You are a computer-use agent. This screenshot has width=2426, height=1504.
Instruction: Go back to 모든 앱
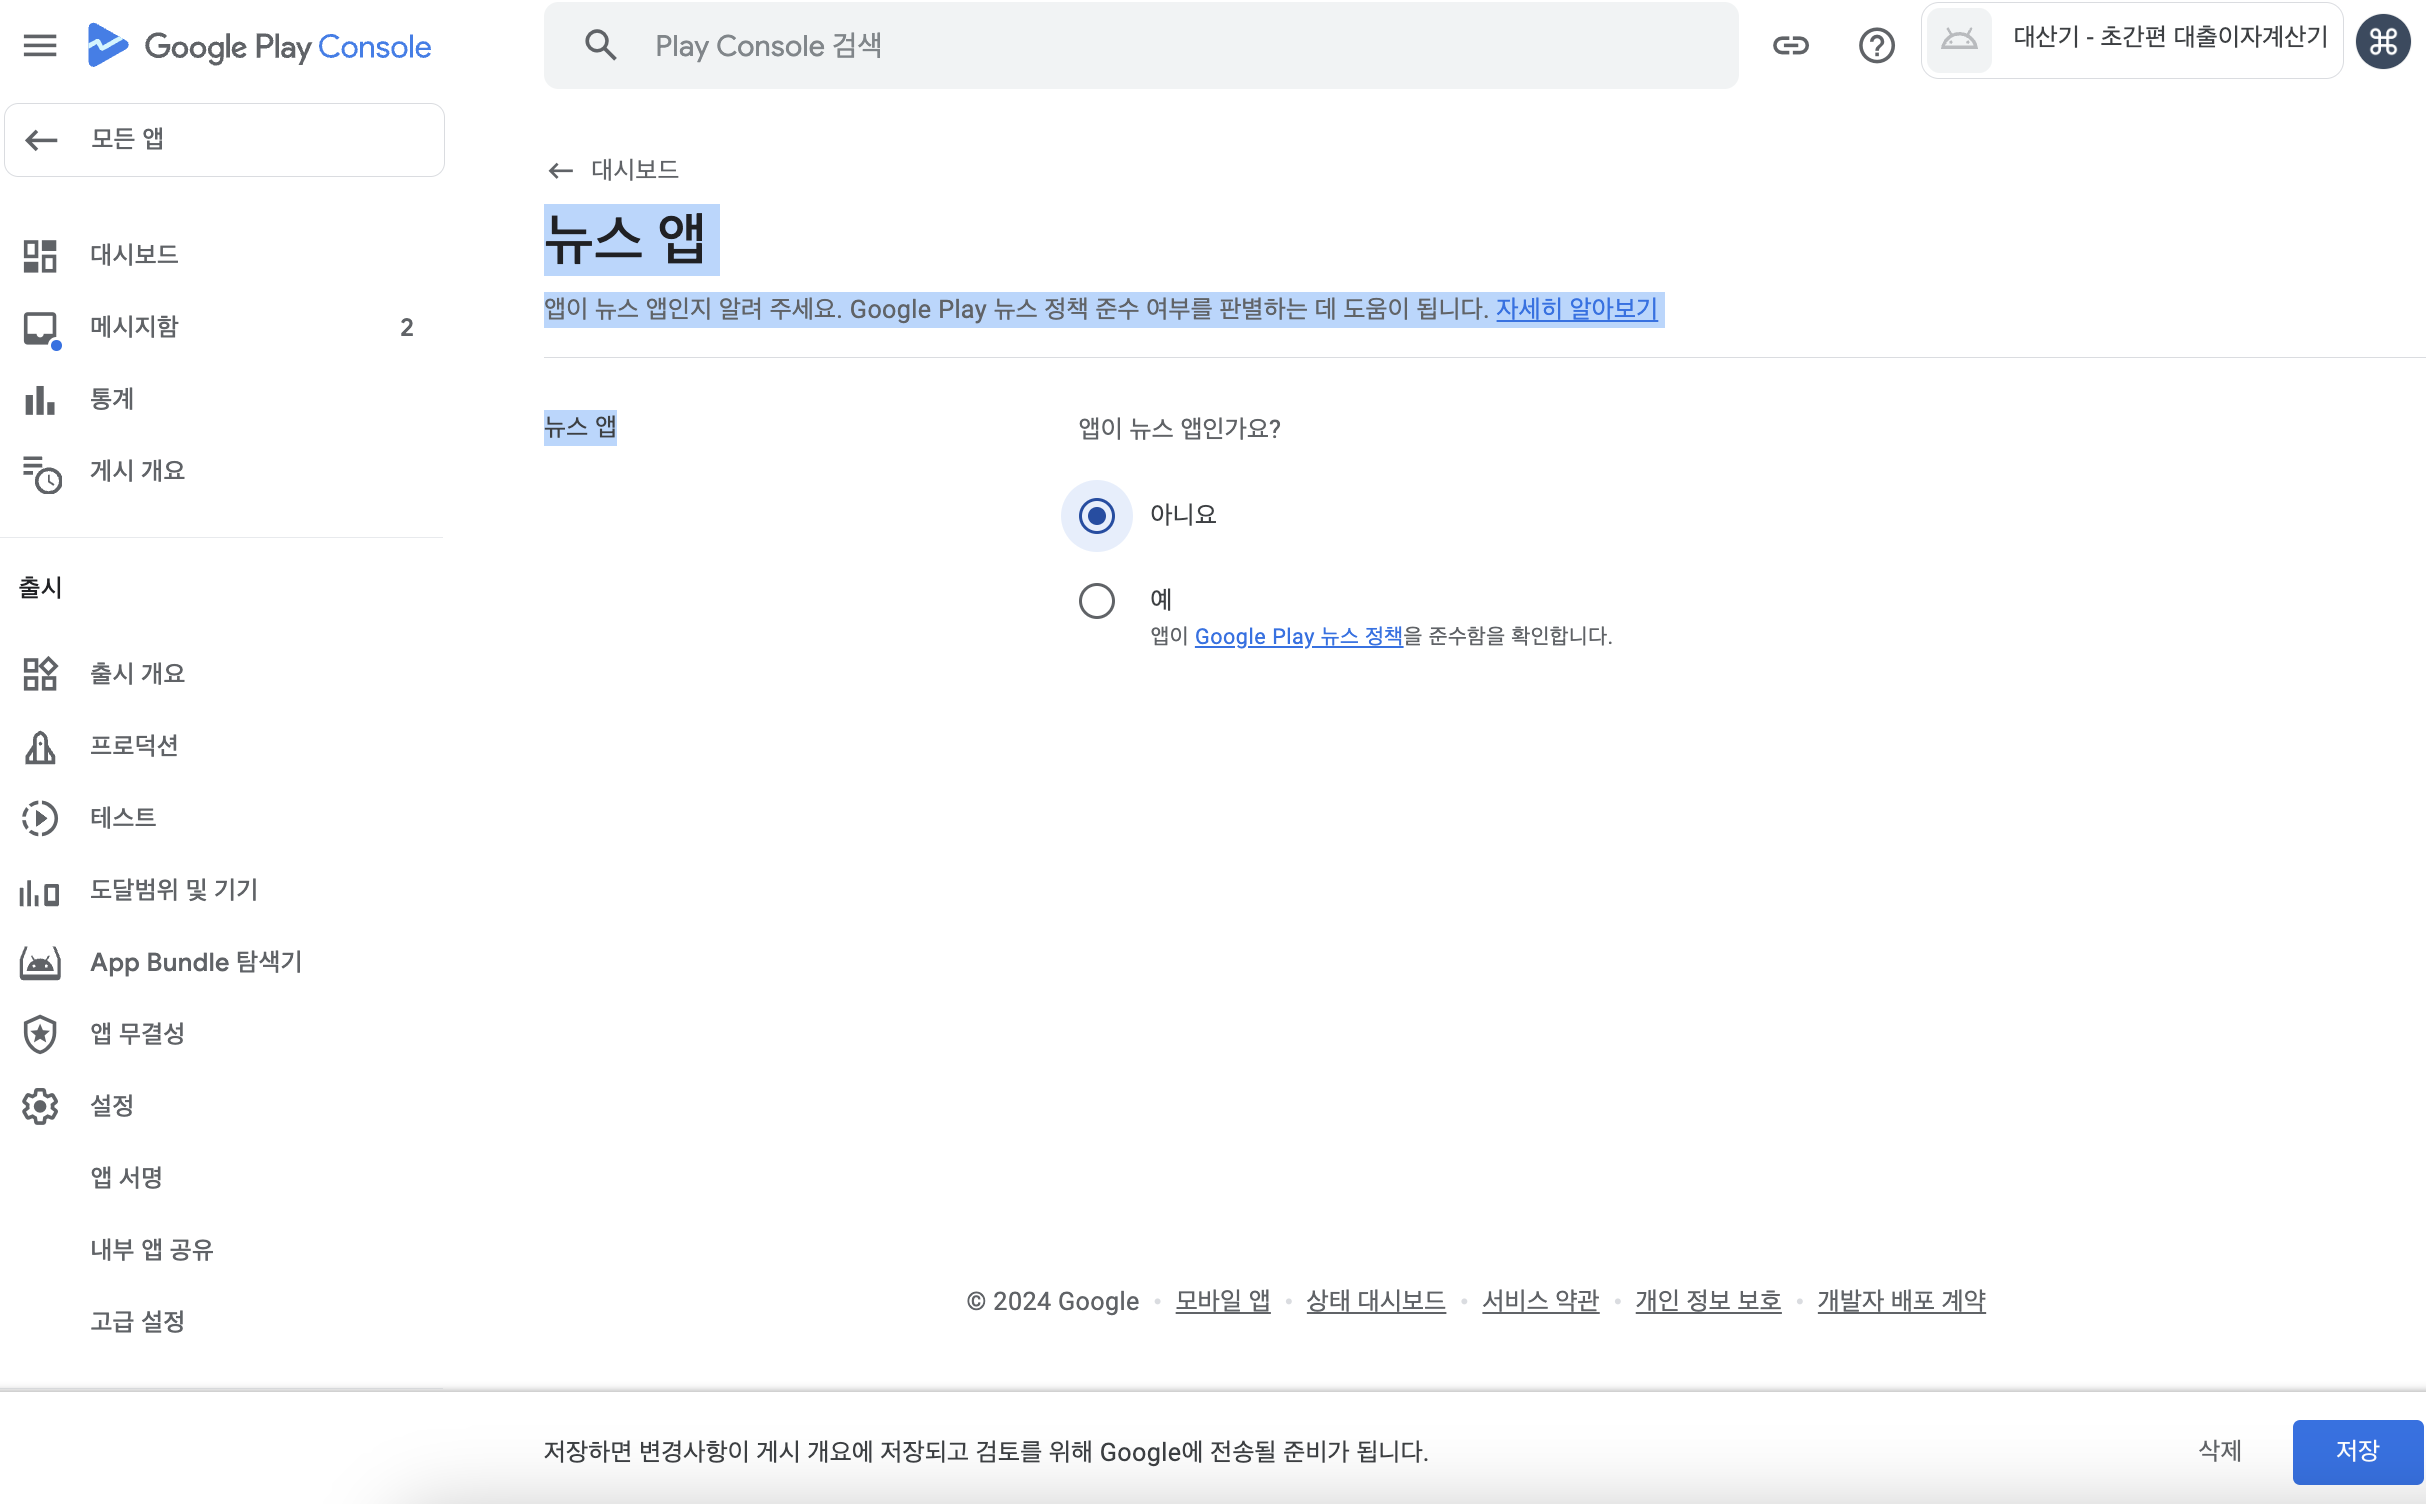click(x=224, y=140)
